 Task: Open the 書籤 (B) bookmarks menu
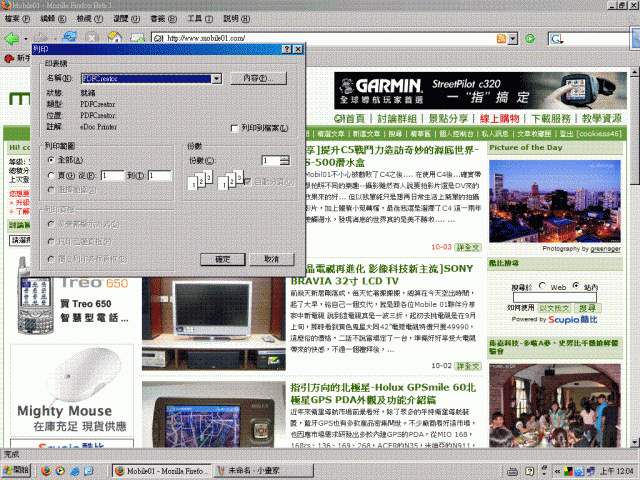[x=163, y=19]
